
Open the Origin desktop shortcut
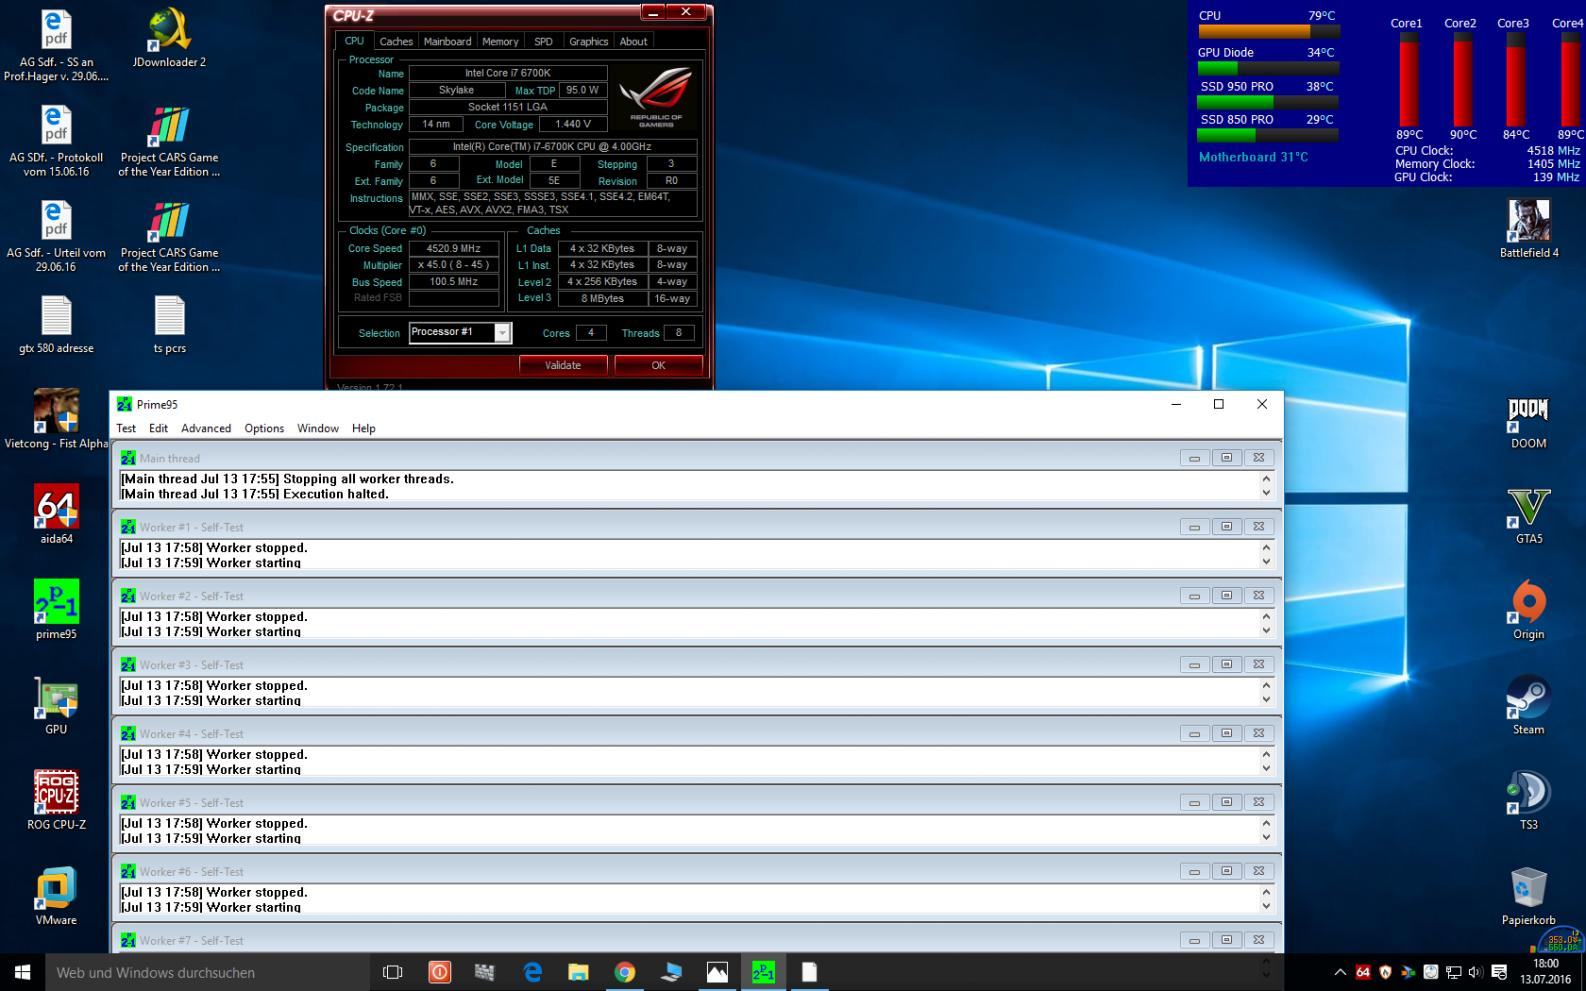point(1528,610)
